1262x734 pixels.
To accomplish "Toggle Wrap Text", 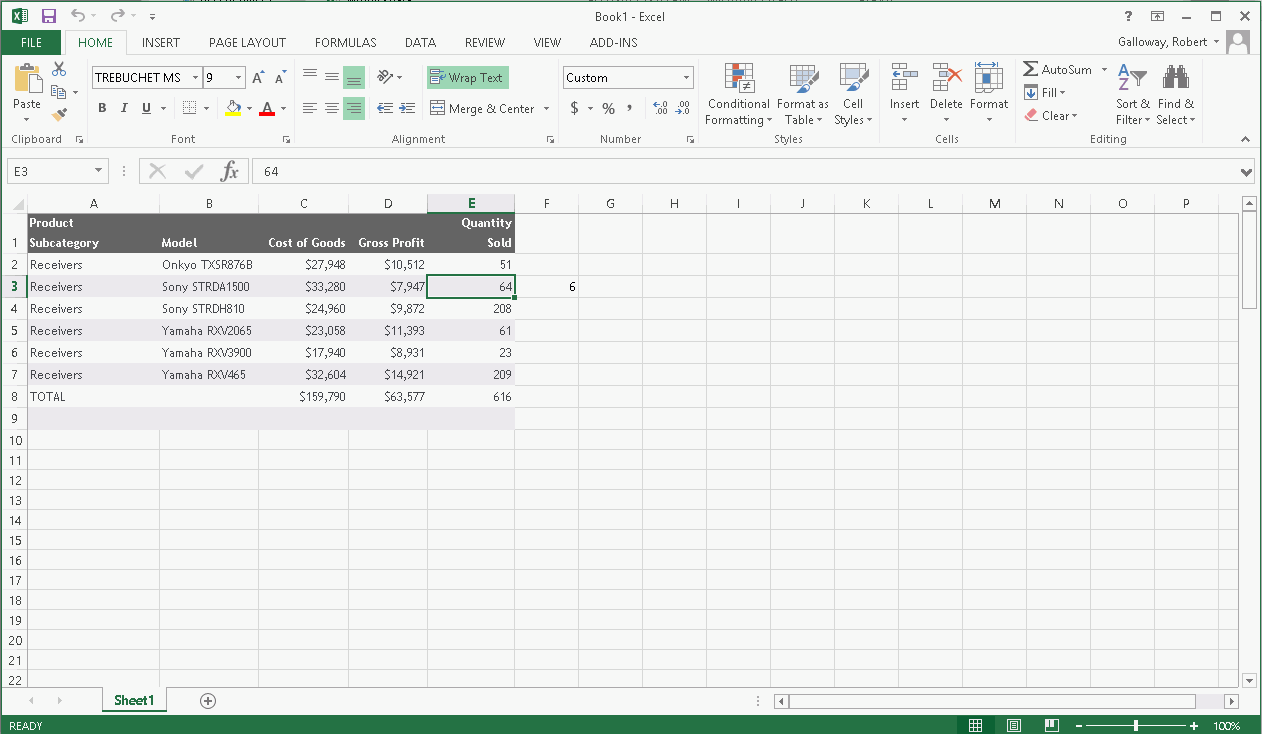I will 467,77.
